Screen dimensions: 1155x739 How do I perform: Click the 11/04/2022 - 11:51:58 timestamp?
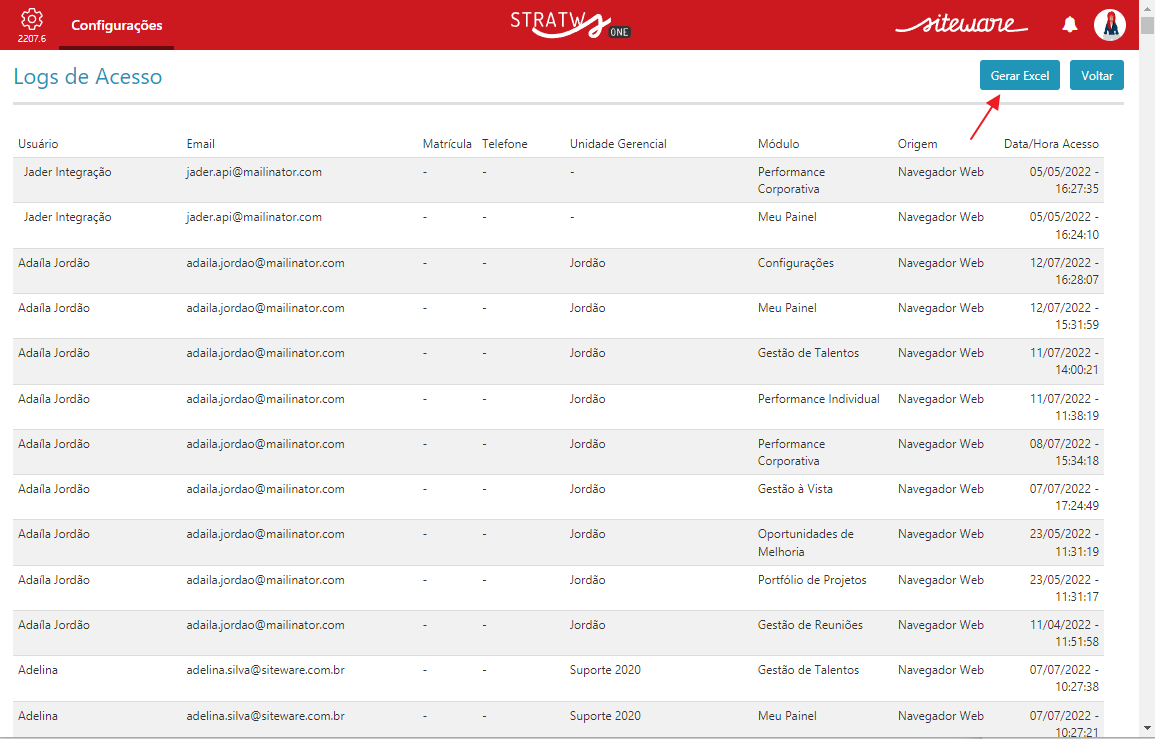1064,633
